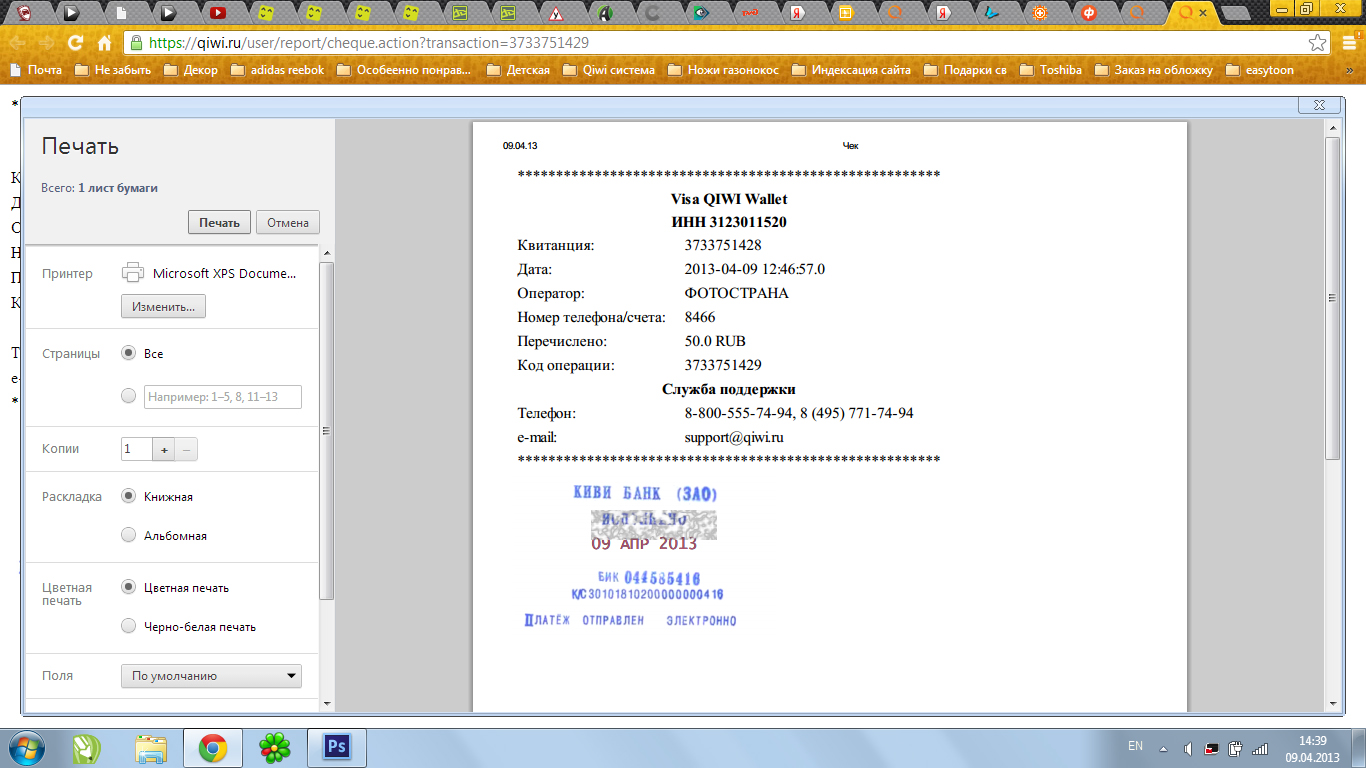The width and height of the screenshot is (1366, 768).
Task: Choose 'Книжная' portrait layout
Action: (128, 496)
